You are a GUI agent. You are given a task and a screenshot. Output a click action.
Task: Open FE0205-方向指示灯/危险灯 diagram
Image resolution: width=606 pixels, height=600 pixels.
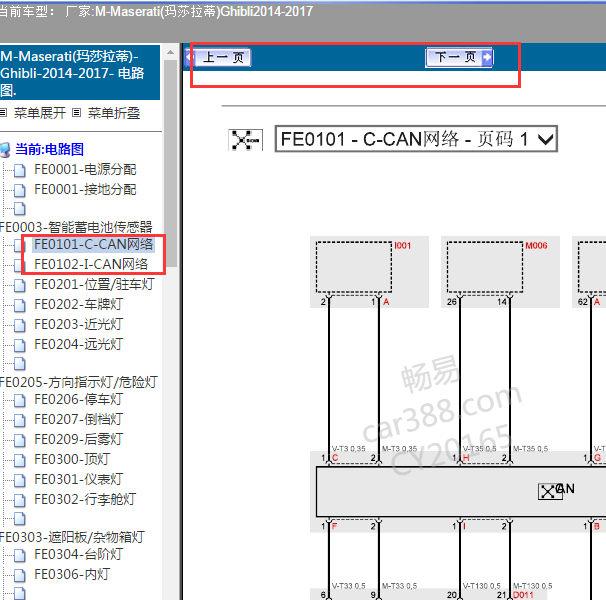[78, 382]
